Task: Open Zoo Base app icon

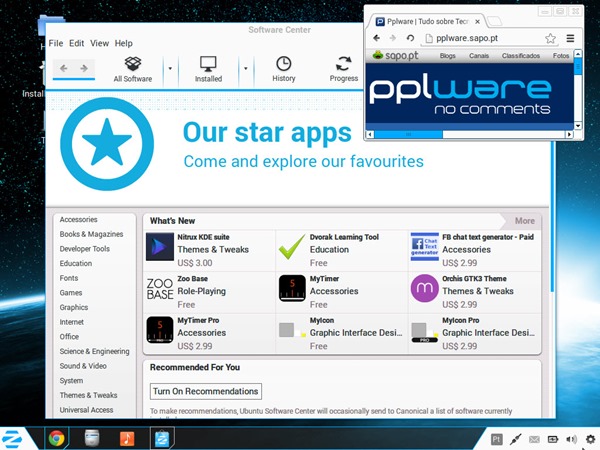Action: pyautogui.click(x=160, y=289)
